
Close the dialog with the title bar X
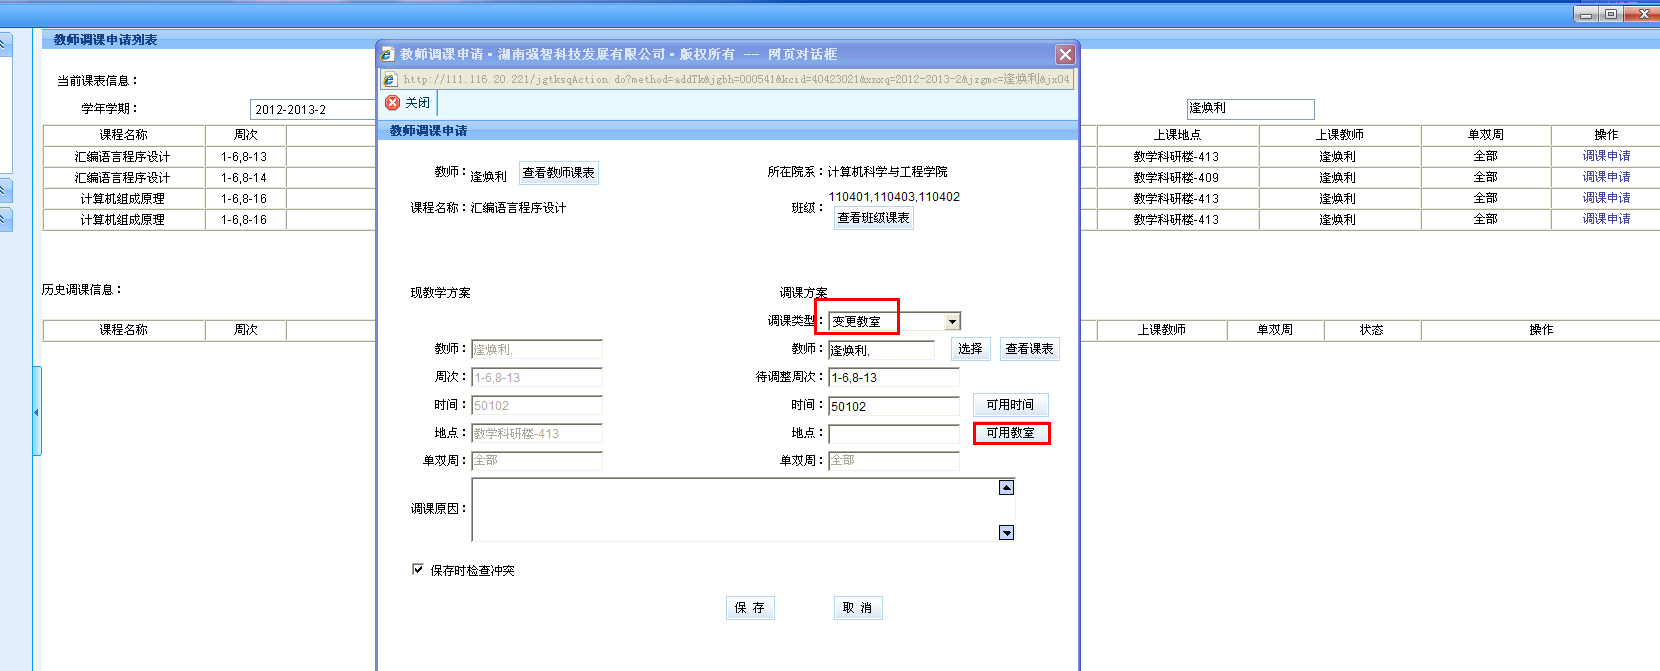(1065, 54)
